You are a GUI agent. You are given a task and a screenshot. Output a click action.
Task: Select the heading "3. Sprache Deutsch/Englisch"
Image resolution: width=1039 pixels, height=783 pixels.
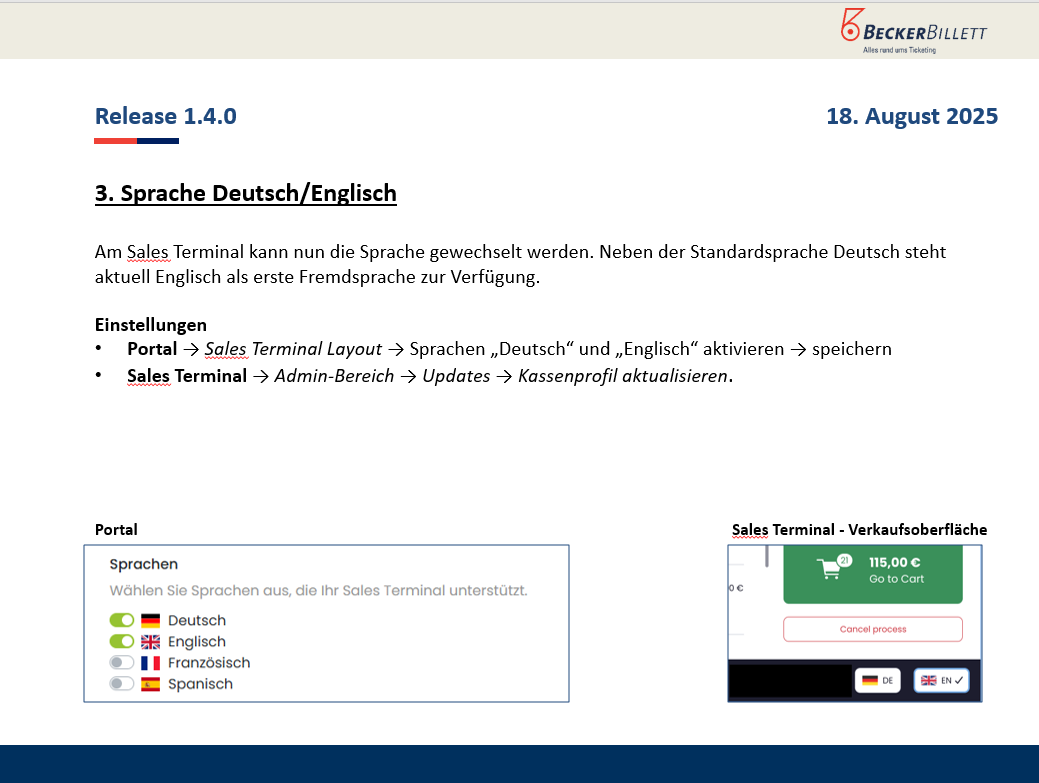pos(246,193)
